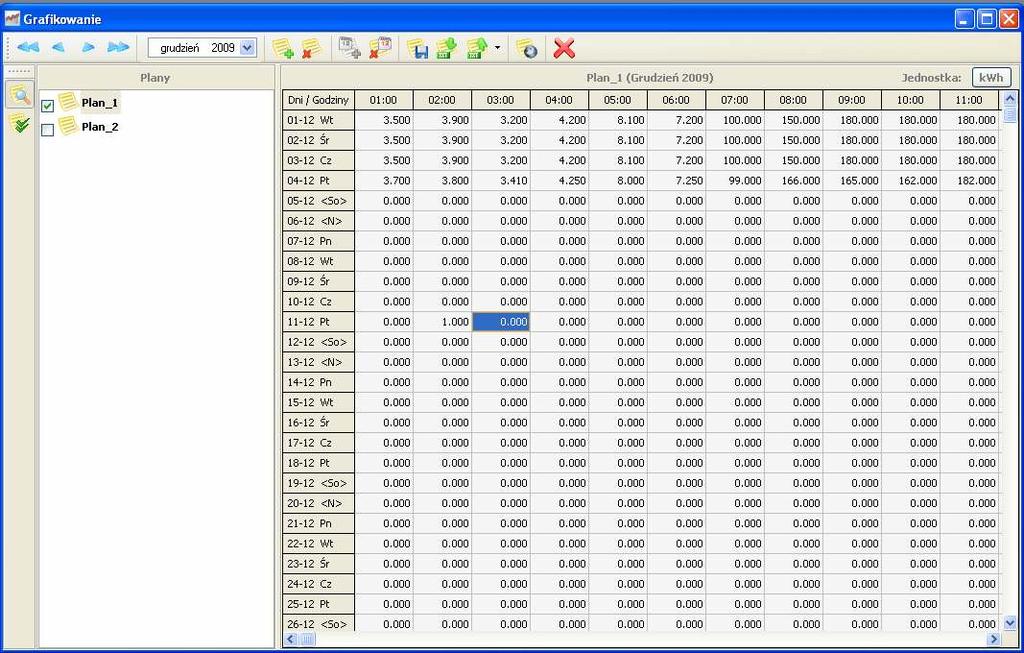
Task: Click the plan with globe icon
Action: [x=526, y=48]
